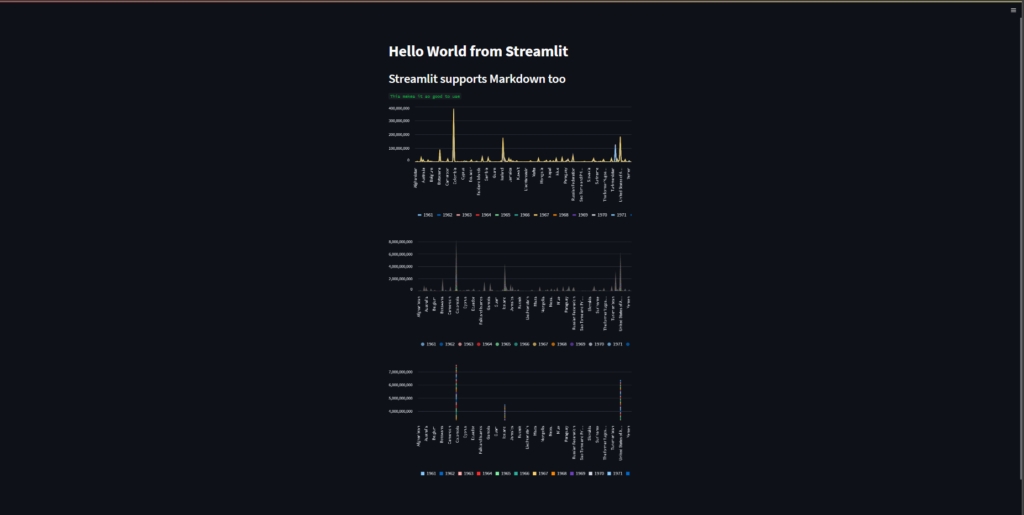Pick 1963 square in bar chart legend

460,473
